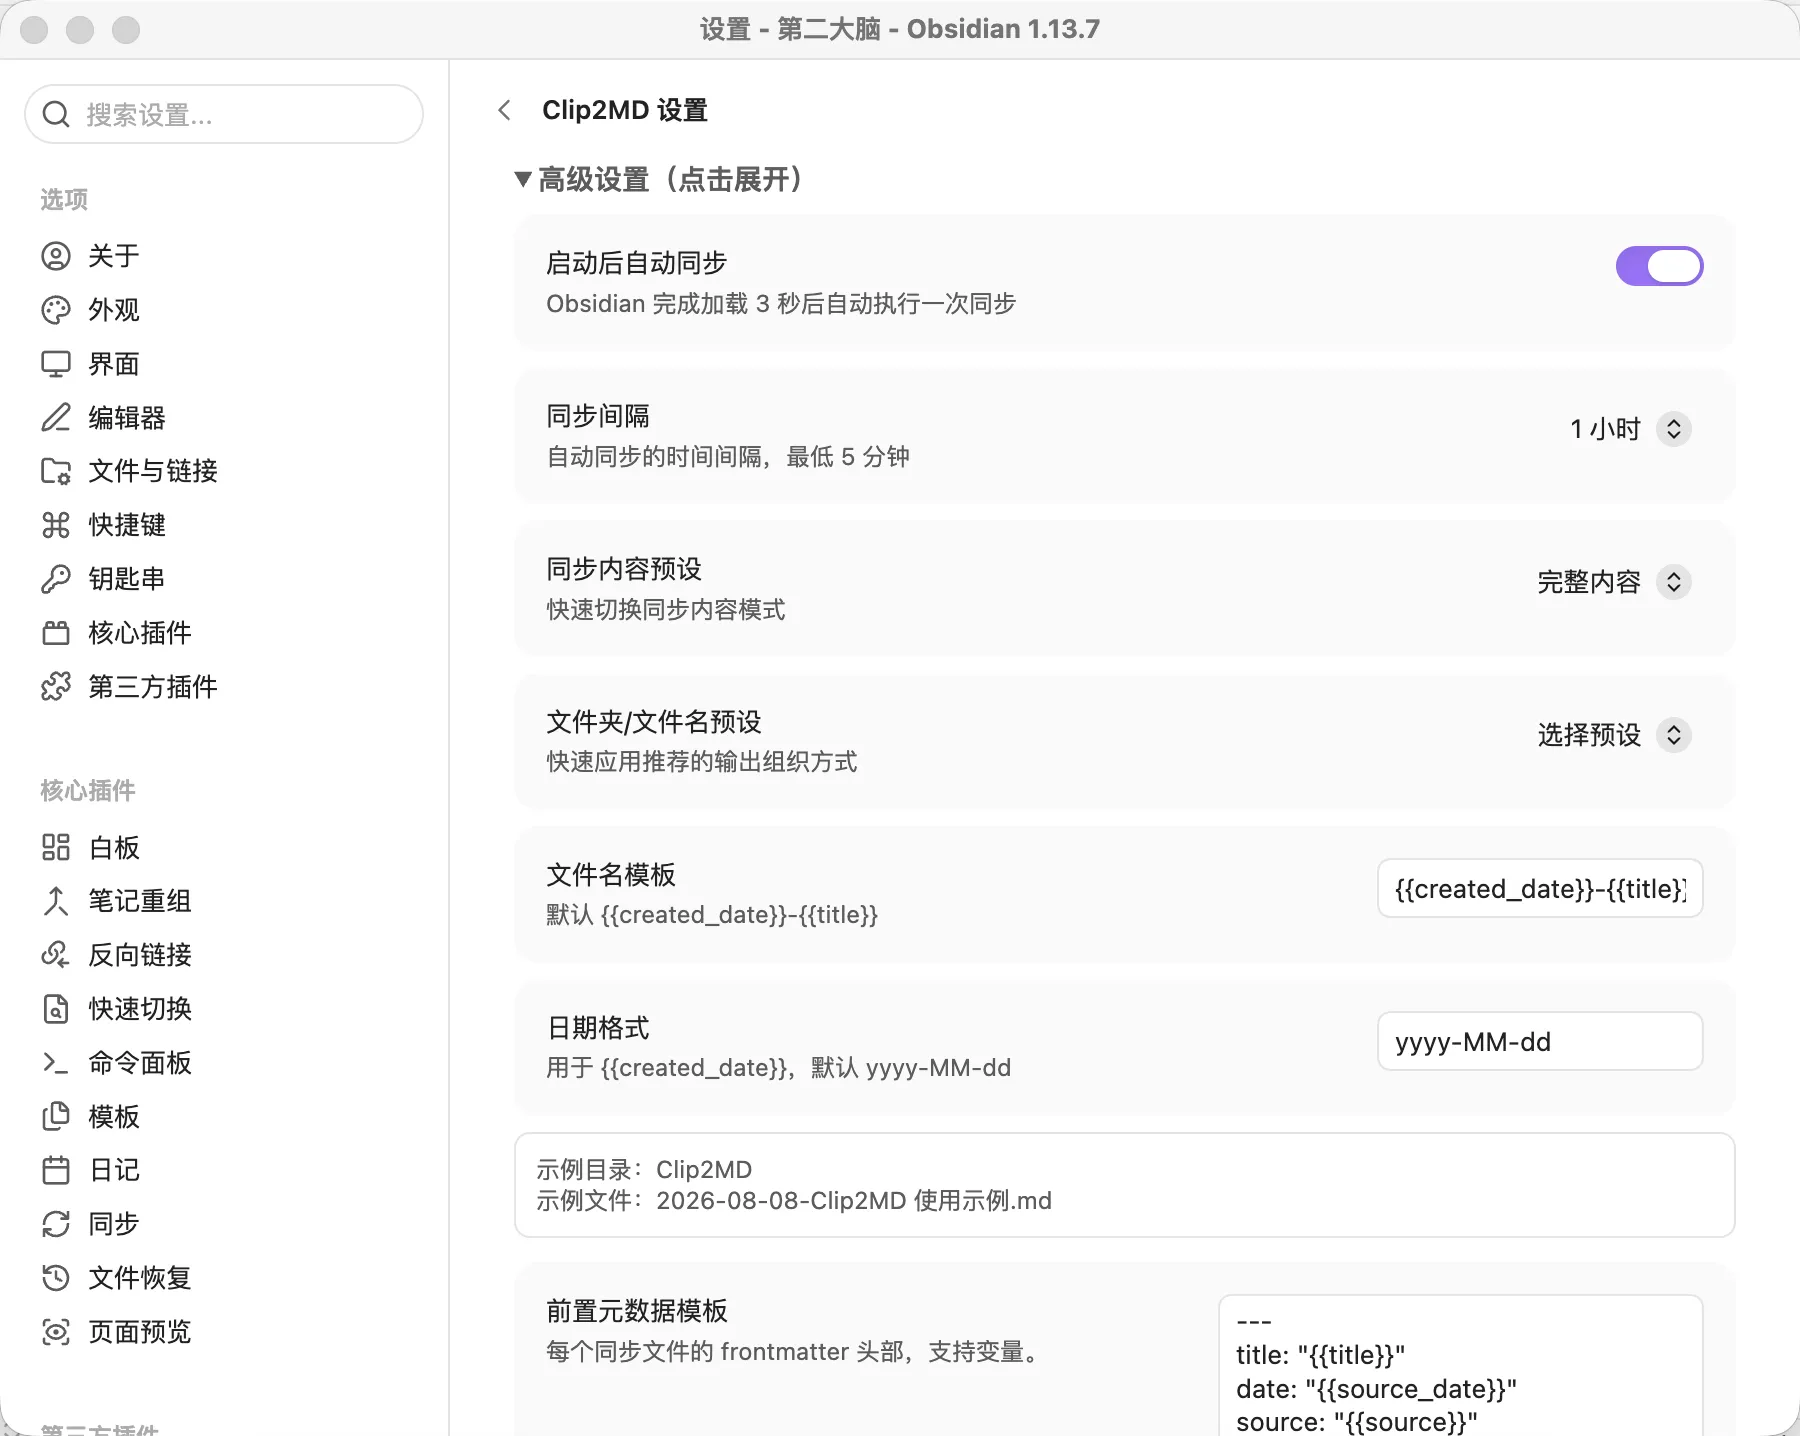Open the 同步间隔 1 小时 dropdown
This screenshot has width=1800, height=1436.
1630,429
